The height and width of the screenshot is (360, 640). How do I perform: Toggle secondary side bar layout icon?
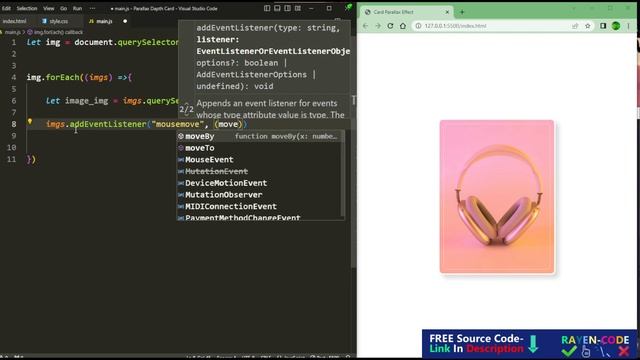coord(287,8)
